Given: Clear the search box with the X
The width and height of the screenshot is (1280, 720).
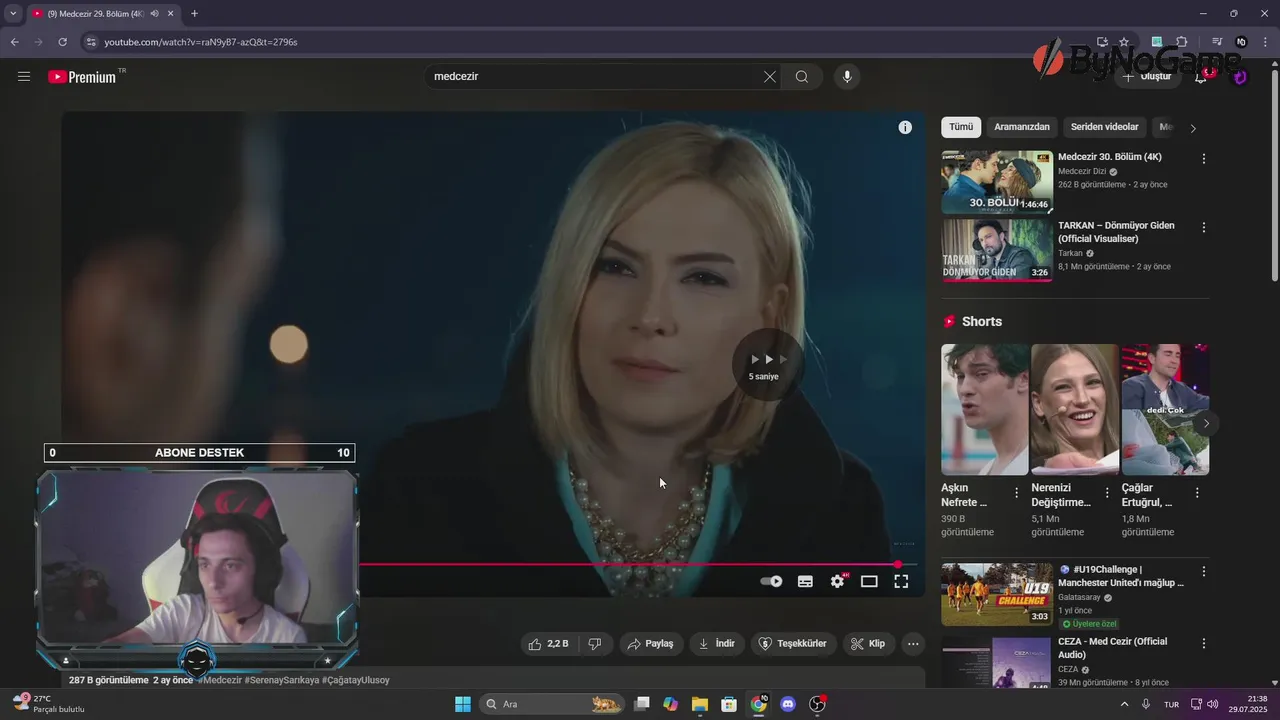Looking at the screenshot, I should 770,77.
